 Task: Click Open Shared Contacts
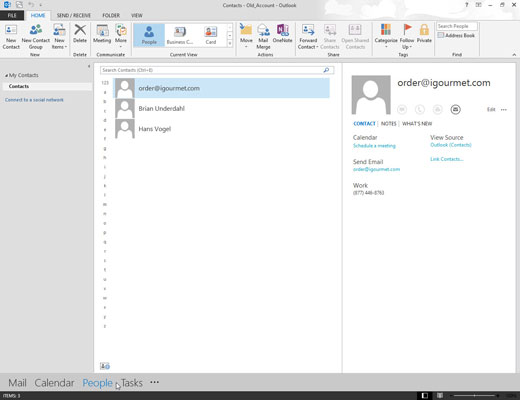pos(355,37)
